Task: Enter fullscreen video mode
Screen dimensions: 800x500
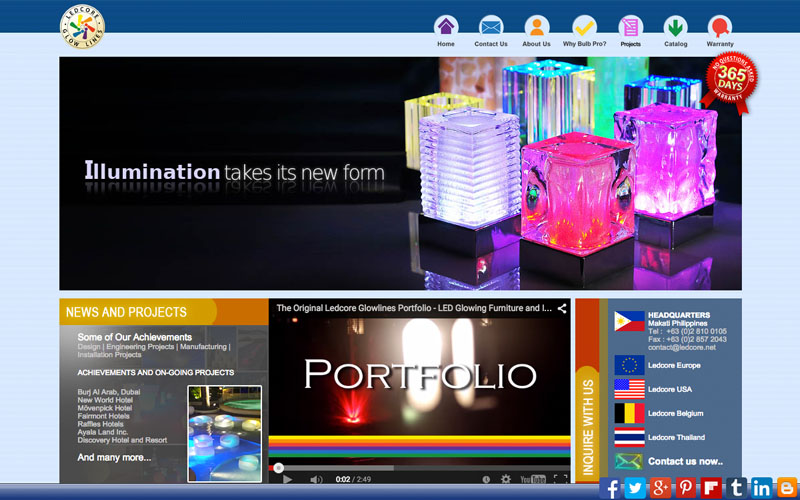Action: tap(560, 479)
